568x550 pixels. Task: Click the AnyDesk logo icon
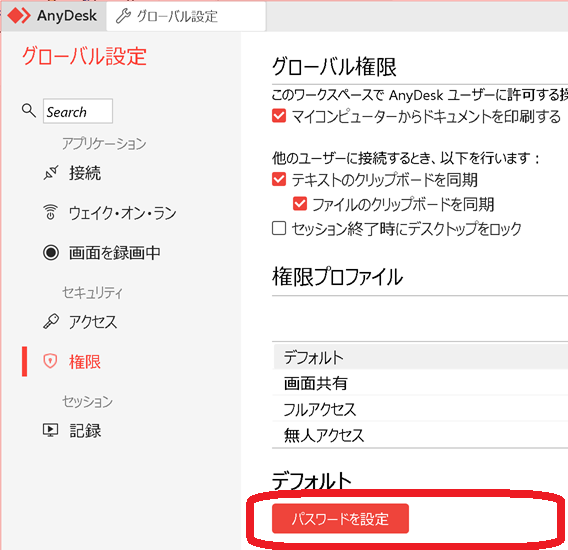click(x=19, y=16)
